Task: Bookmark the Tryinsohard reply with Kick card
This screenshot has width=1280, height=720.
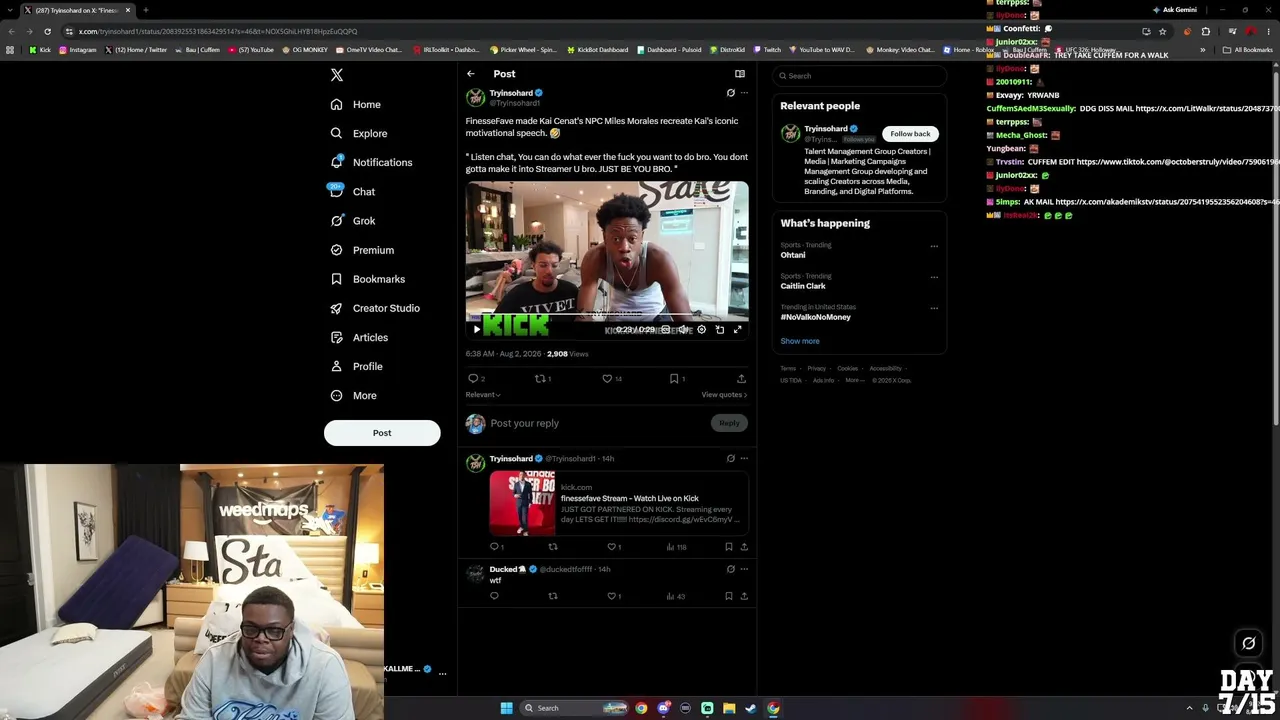Action: 729,547
